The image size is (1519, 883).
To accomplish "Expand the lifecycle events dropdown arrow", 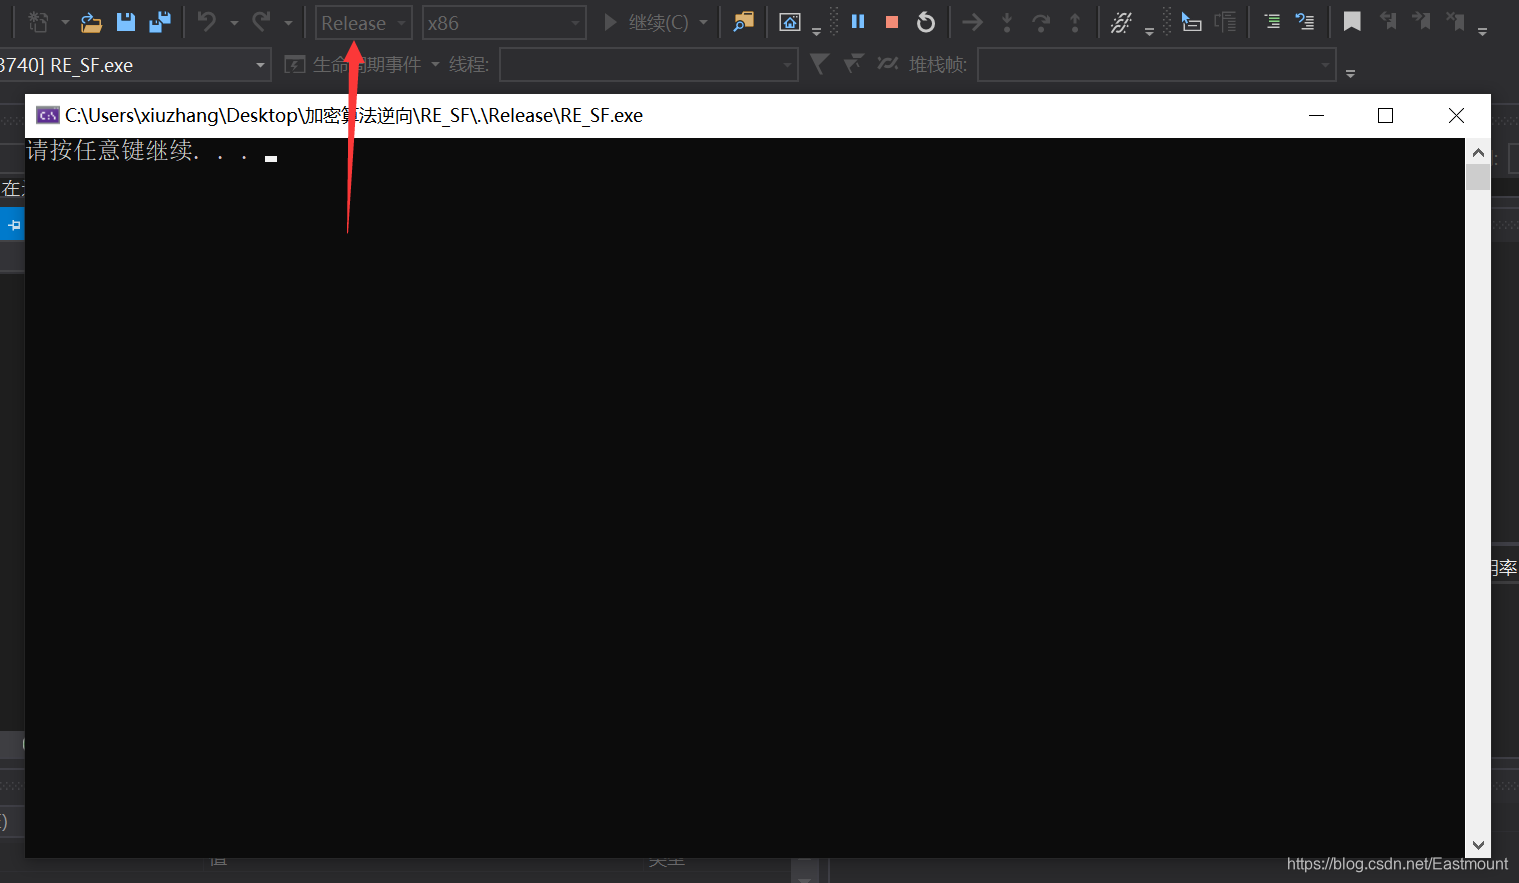I will (435, 65).
